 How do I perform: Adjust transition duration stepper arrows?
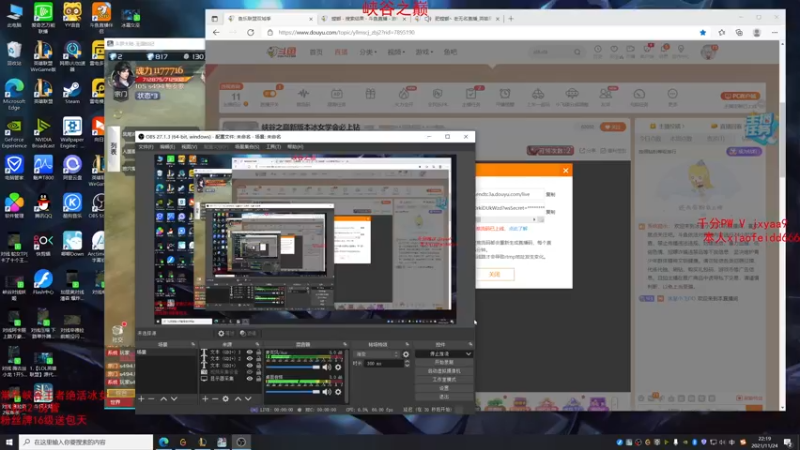tap(407, 363)
